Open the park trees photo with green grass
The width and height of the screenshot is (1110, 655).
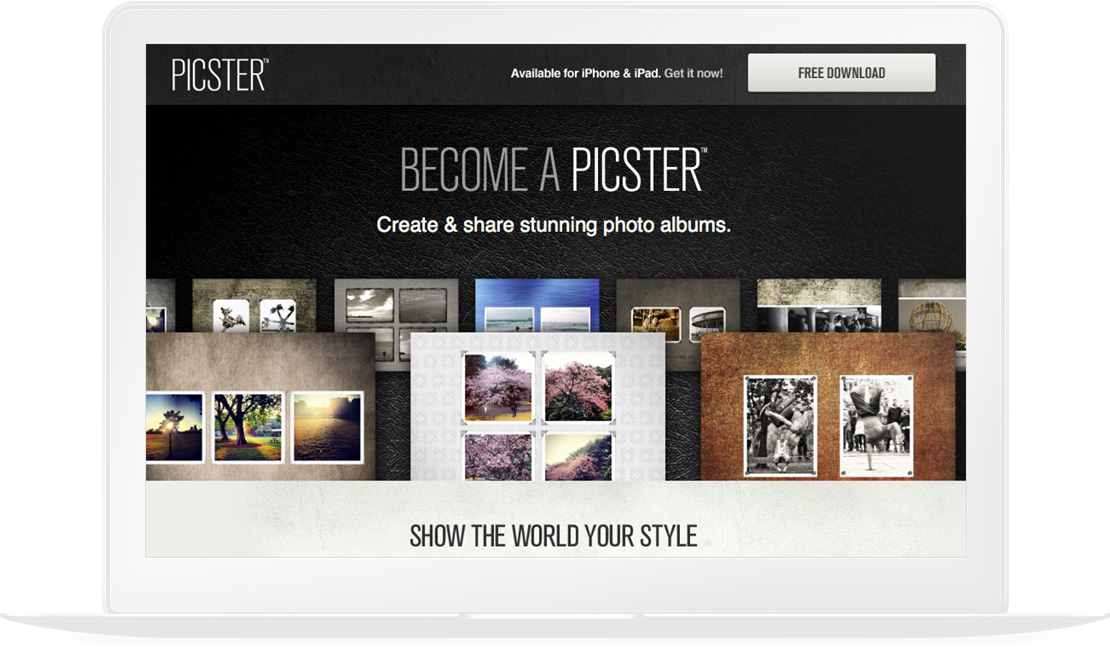click(x=248, y=428)
